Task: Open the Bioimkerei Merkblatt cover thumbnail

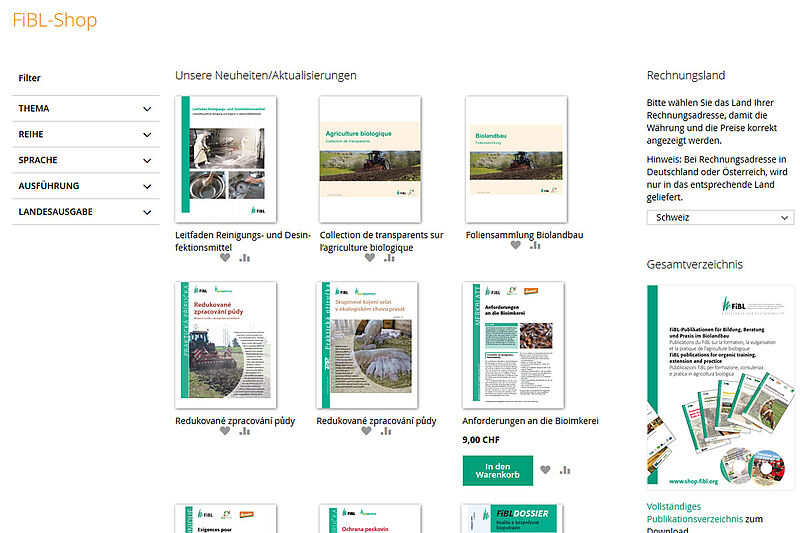Action: (513, 345)
